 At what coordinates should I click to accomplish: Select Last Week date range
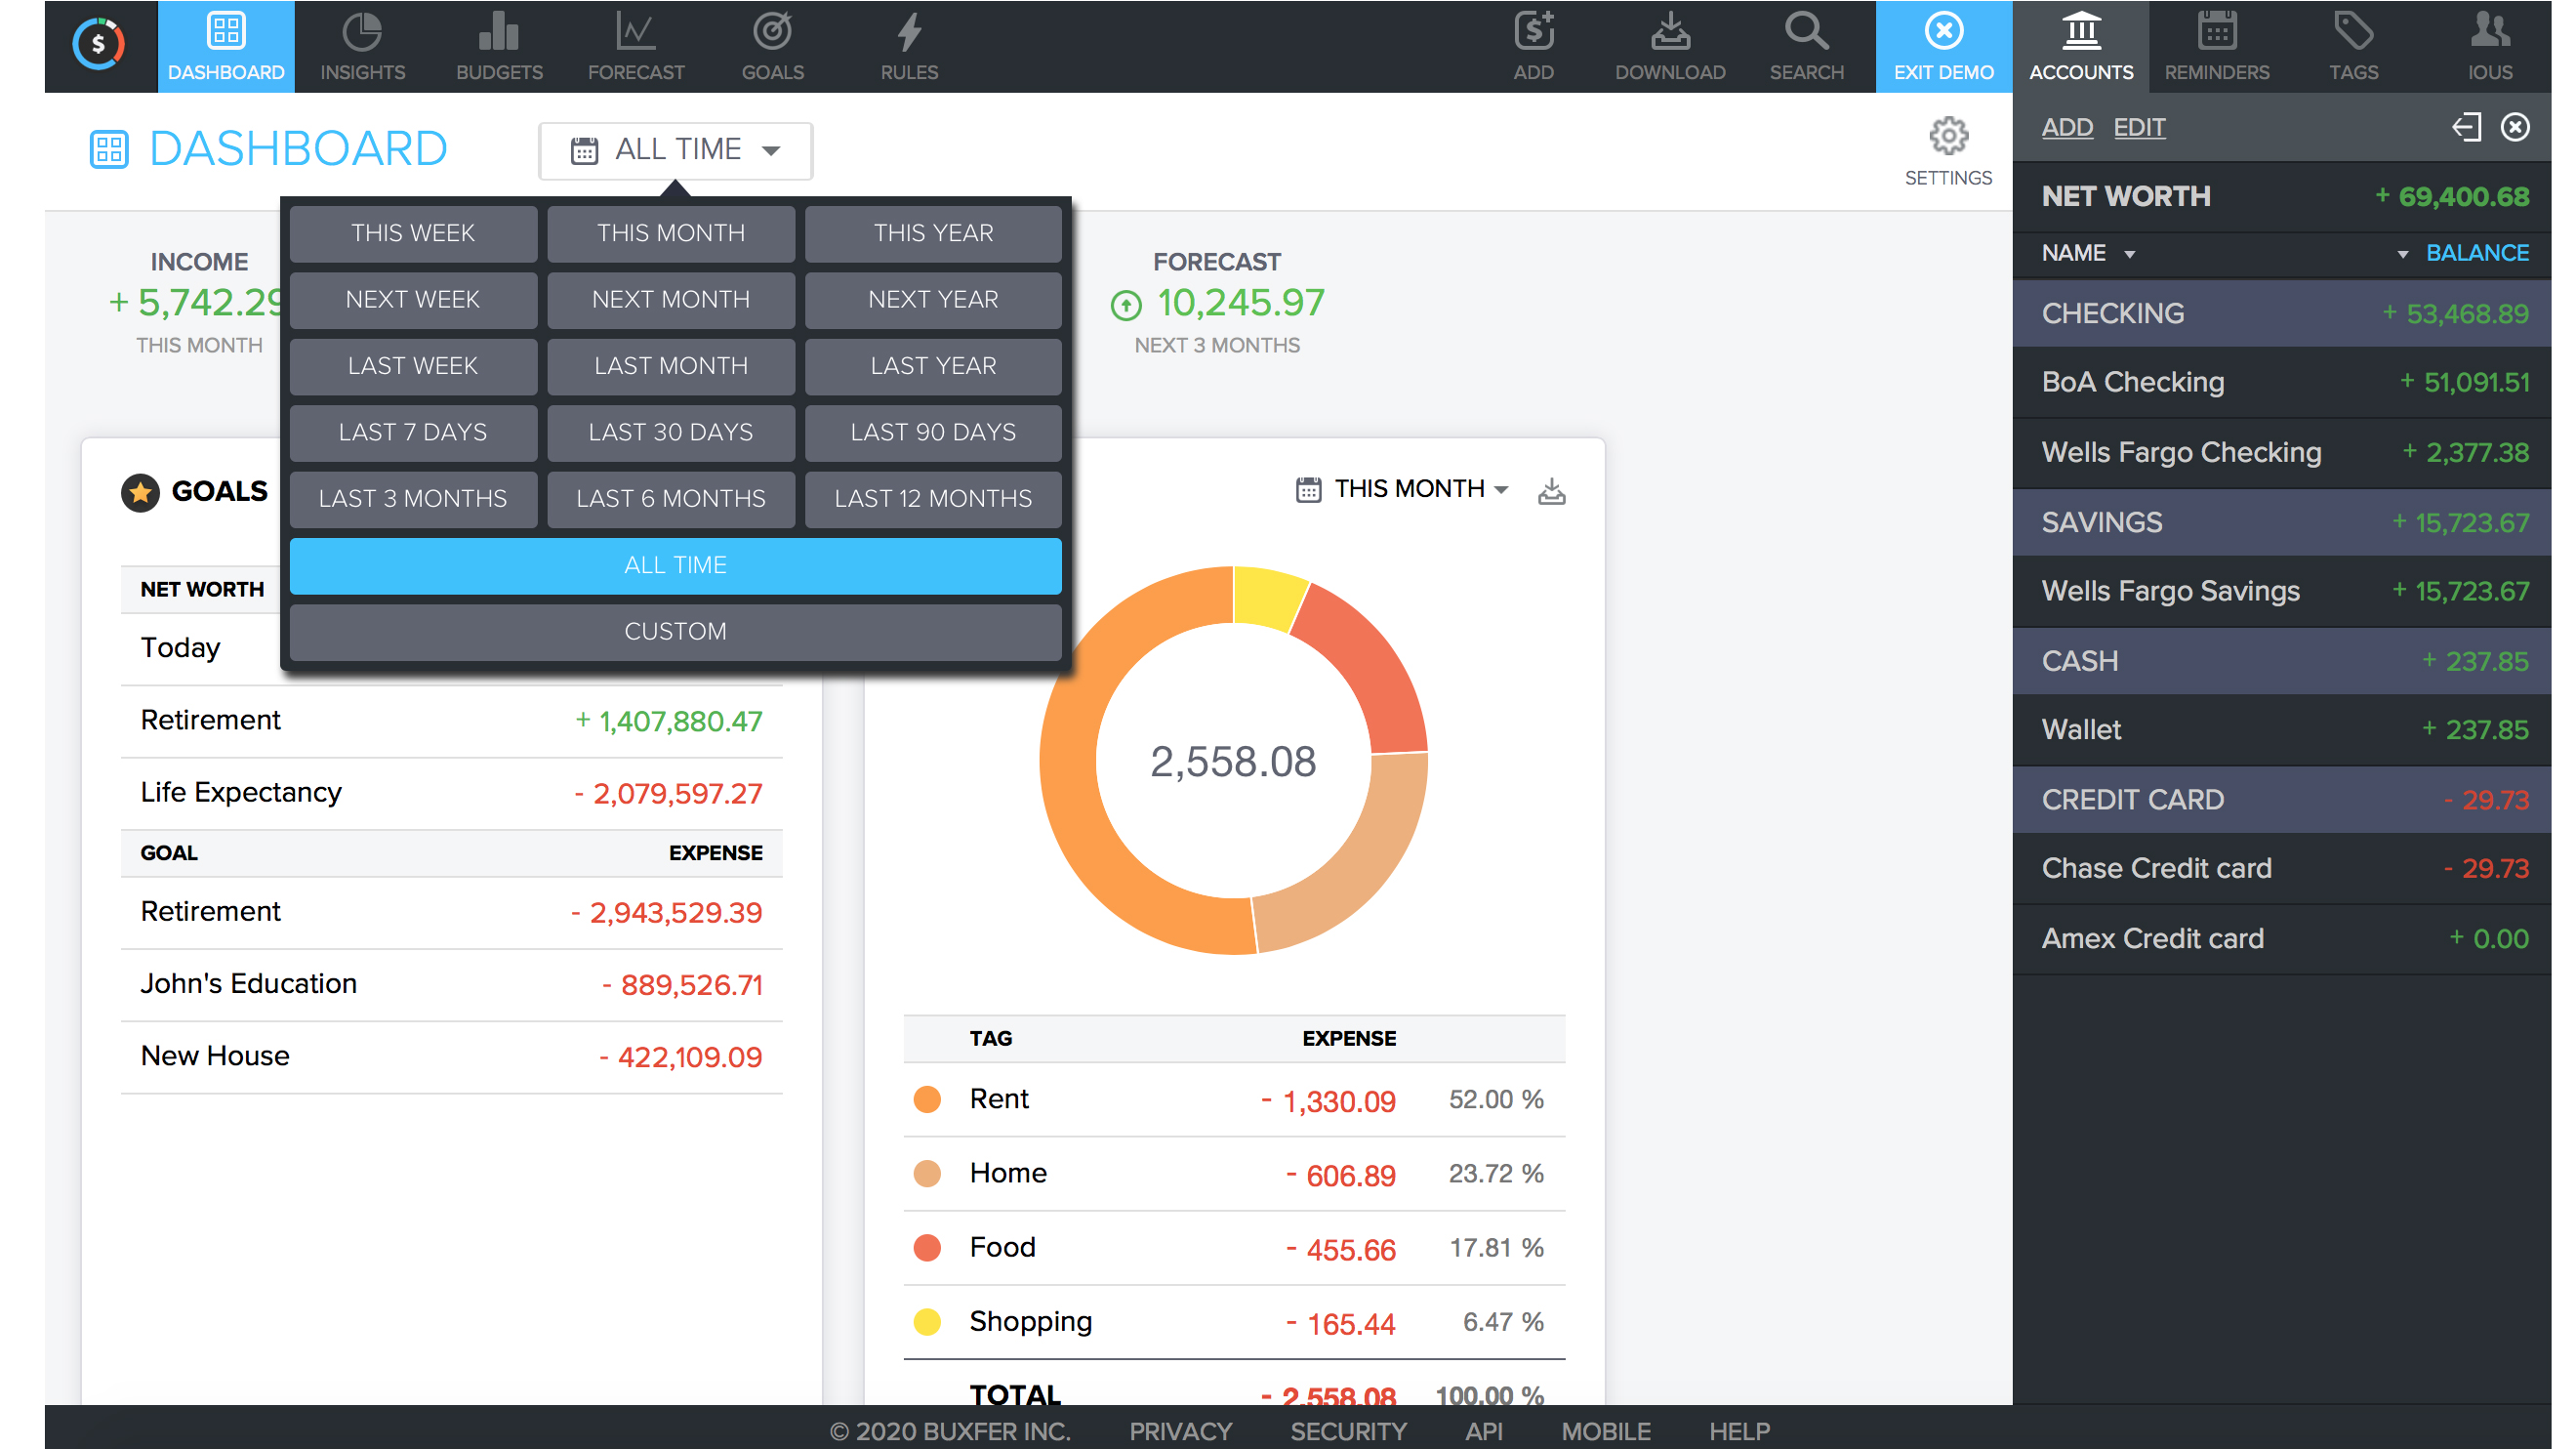(413, 366)
